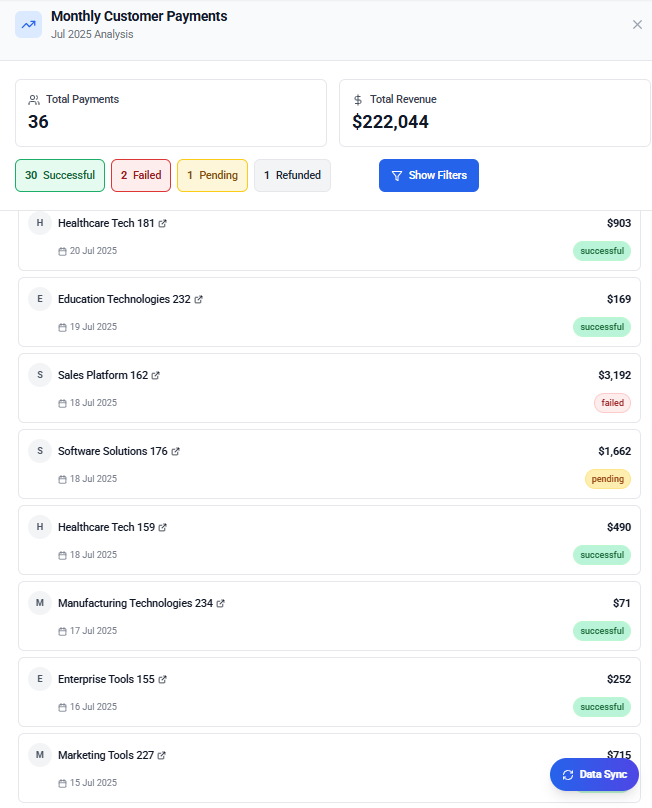Click the trending chart icon in the header
Screen dimensions: 652x808
(x=28, y=24)
